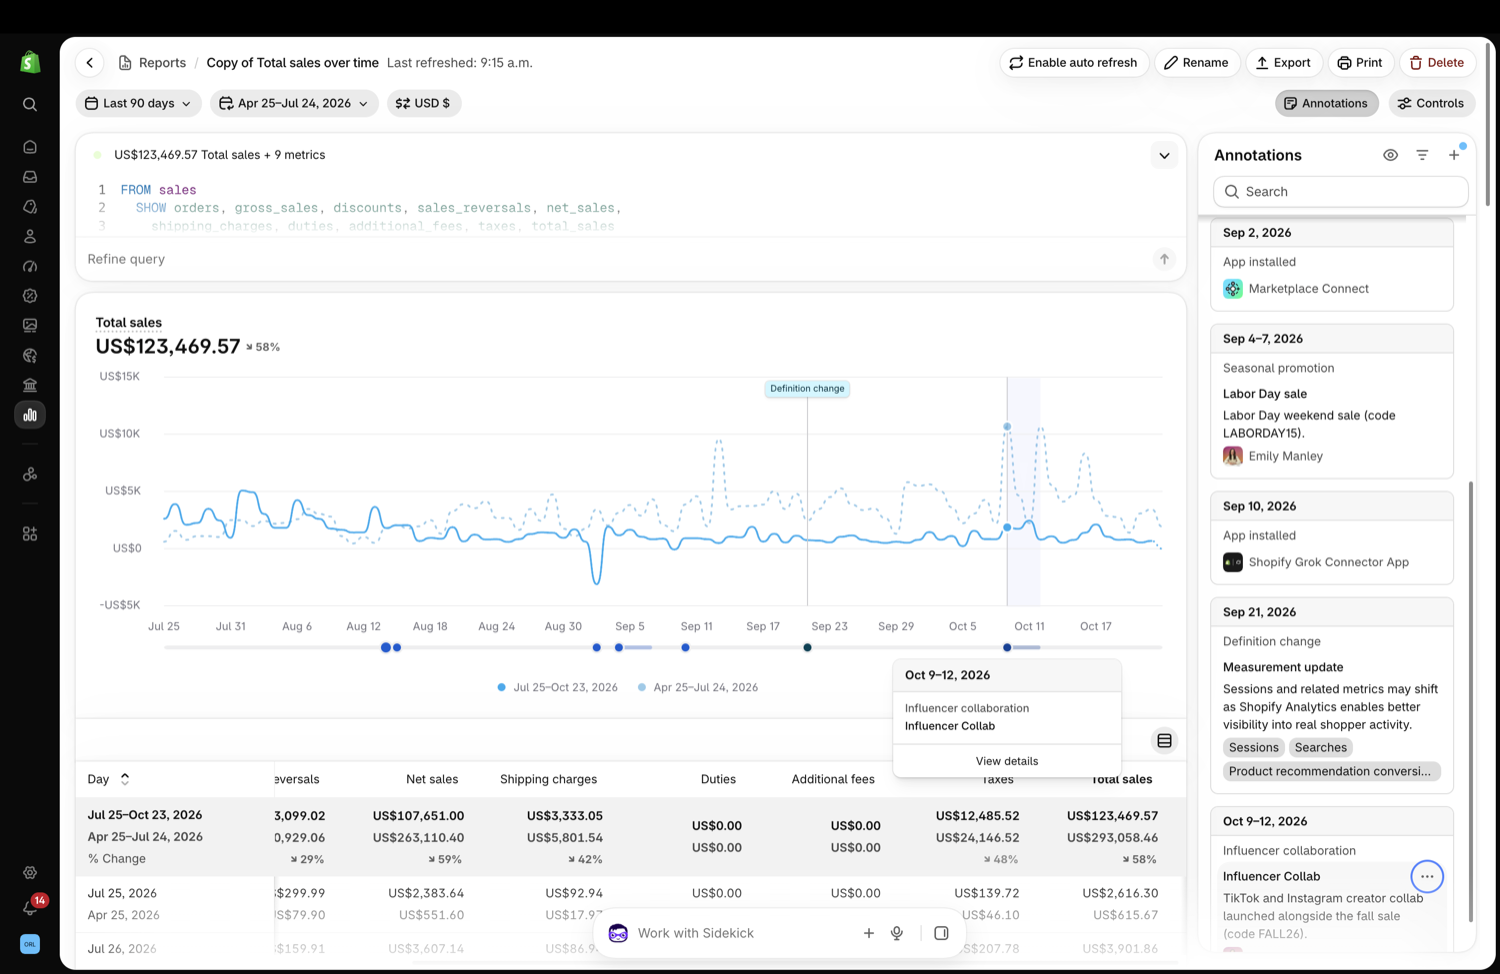Open the Discounts badge icon
This screenshot has height=974, width=1500.
click(x=30, y=296)
